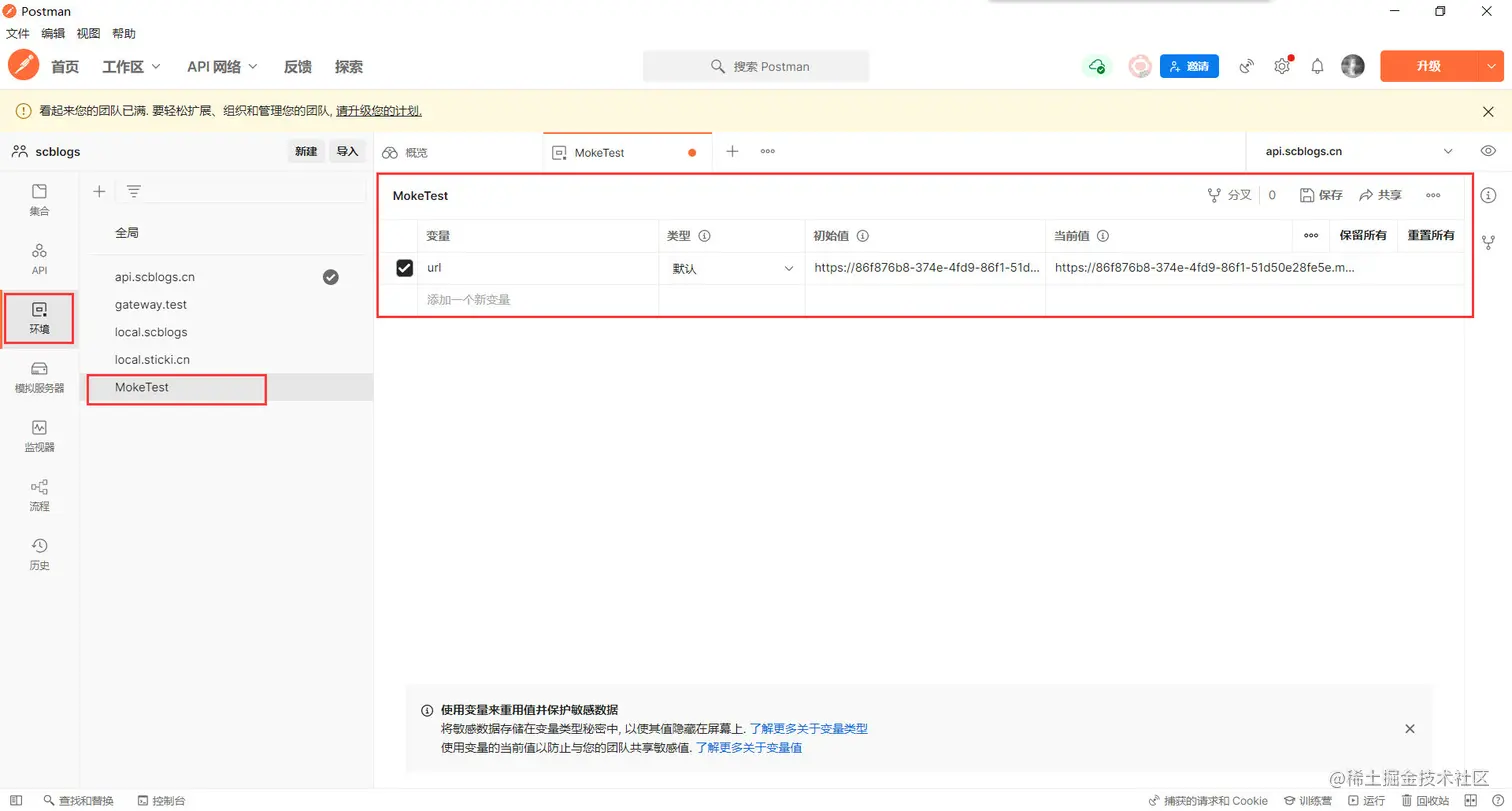Open the tab bar three-dot options
The image size is (1512, 811).
(768, 151)
